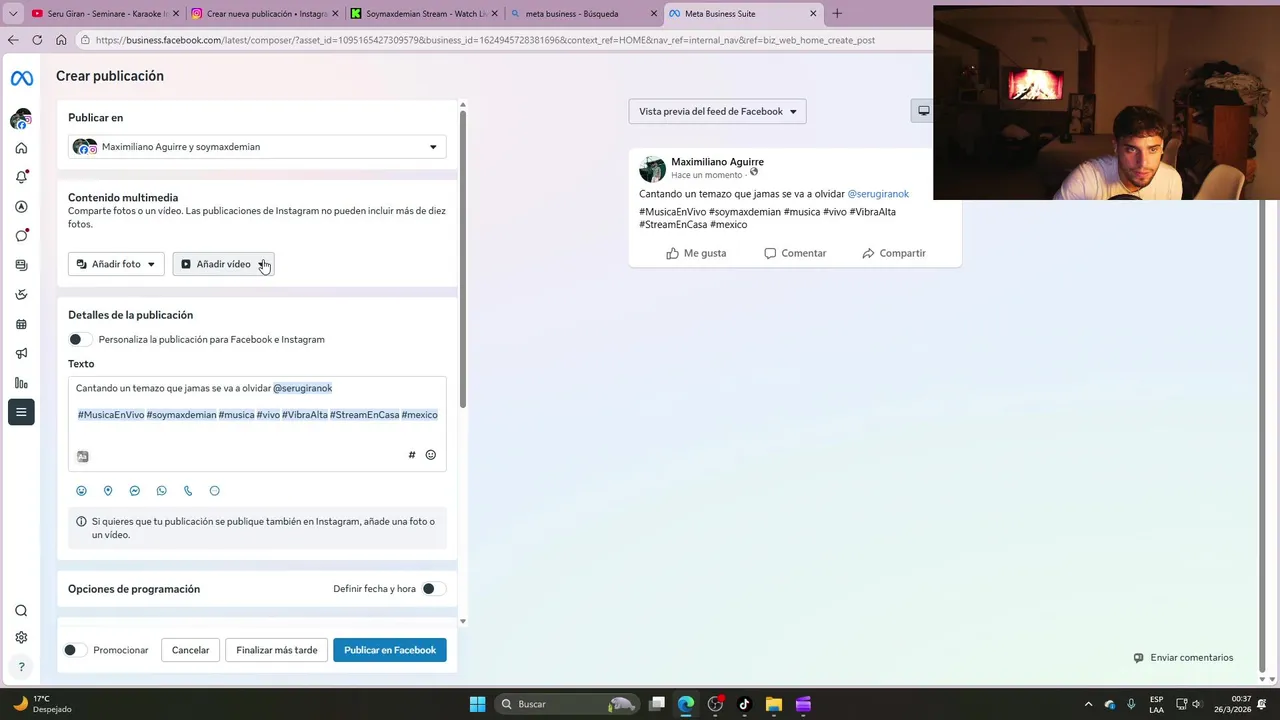Switch to the Soymaxdemian Stream tab
Image resolution: width=1280 pixels, height=720 pixels.
[x=424, y=14]
